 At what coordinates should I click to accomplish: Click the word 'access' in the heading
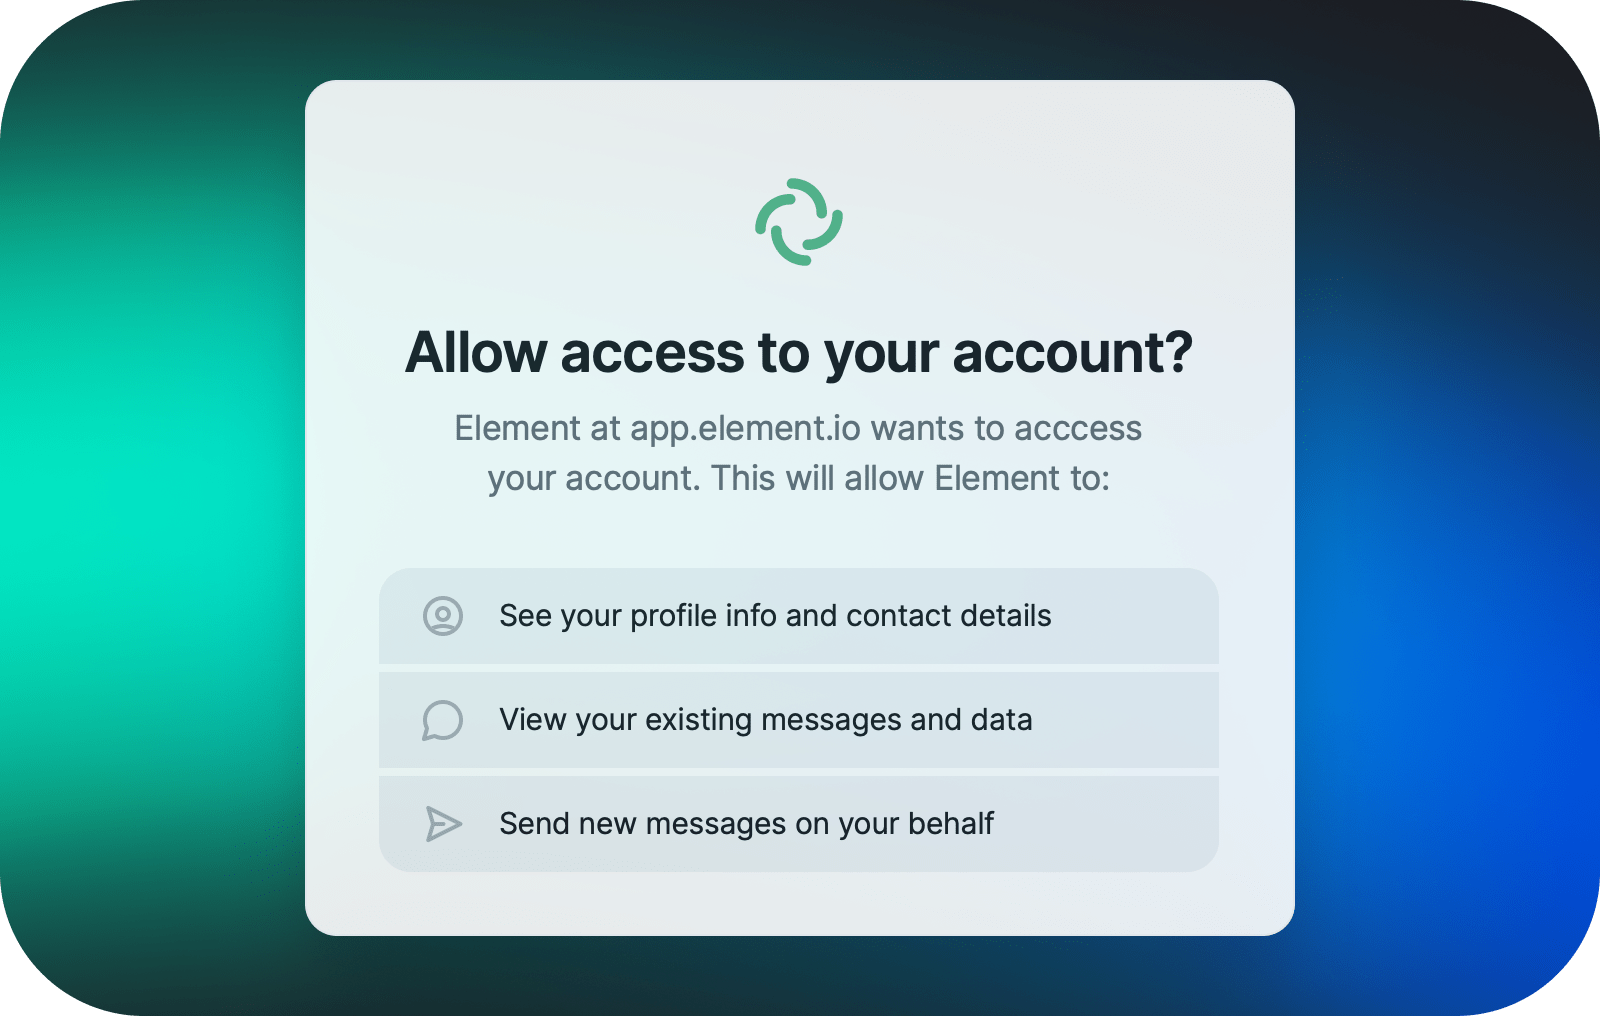pos(653,353)
